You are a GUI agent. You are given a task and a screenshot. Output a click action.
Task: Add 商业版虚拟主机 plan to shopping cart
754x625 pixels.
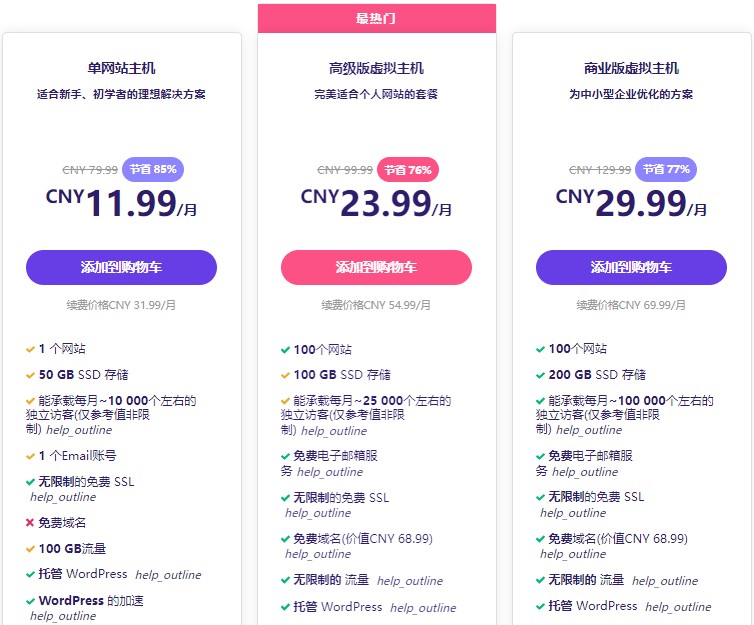pos(631,268)
